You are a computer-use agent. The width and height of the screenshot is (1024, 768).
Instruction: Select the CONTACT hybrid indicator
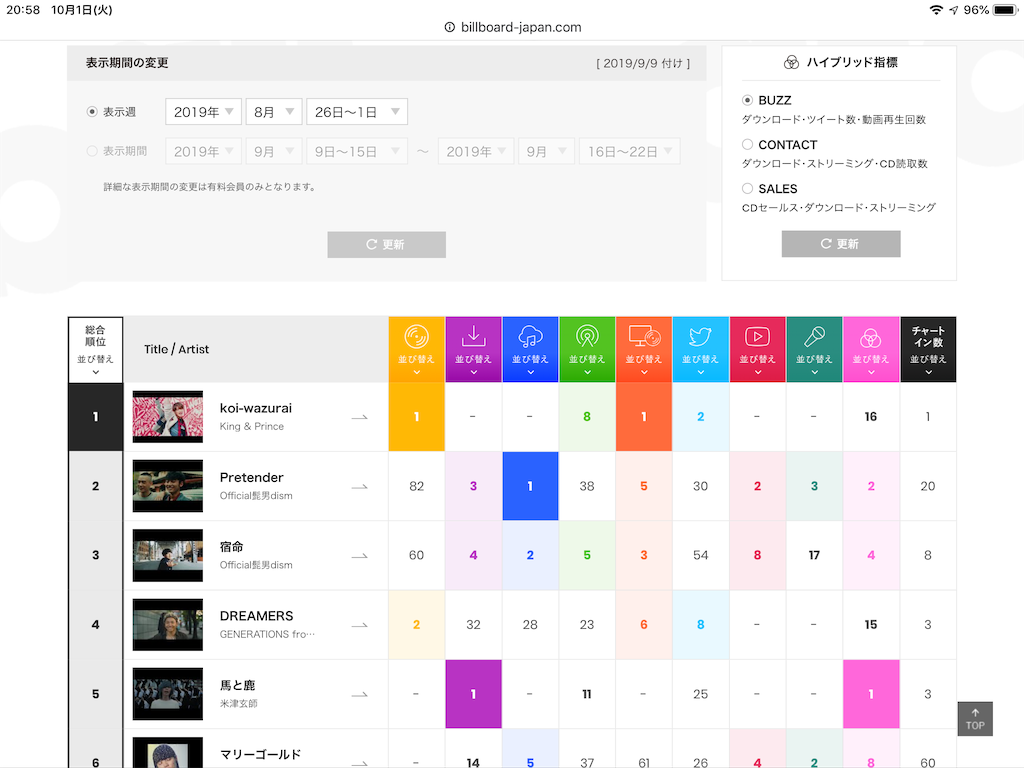tap(747, 144)
